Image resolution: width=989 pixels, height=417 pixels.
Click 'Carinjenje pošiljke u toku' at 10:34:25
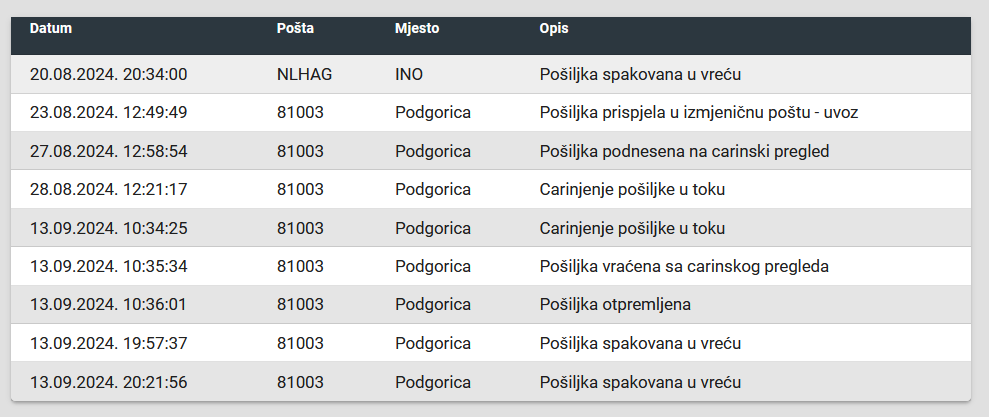click(x=632, y=228)
